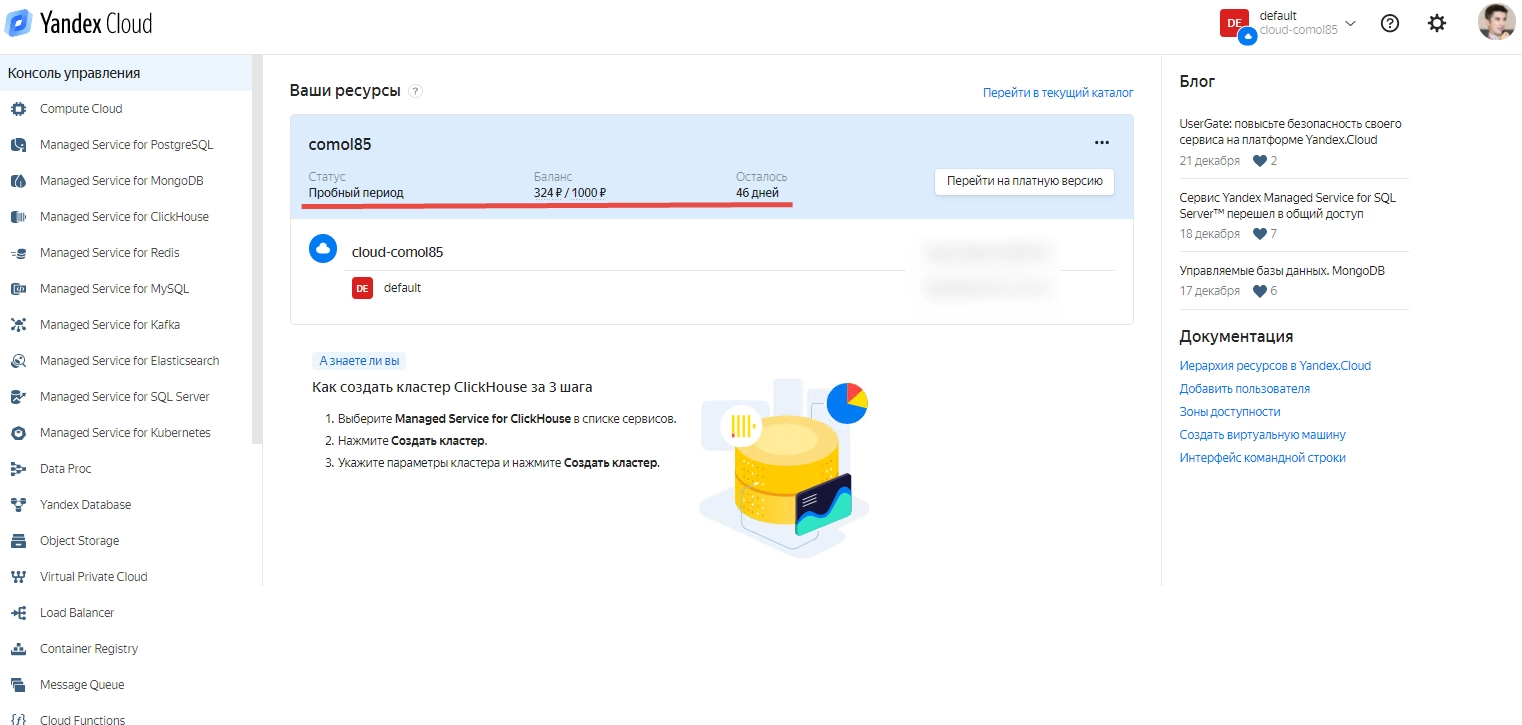Open settings gear icon in header

(x=1437, y=23)
